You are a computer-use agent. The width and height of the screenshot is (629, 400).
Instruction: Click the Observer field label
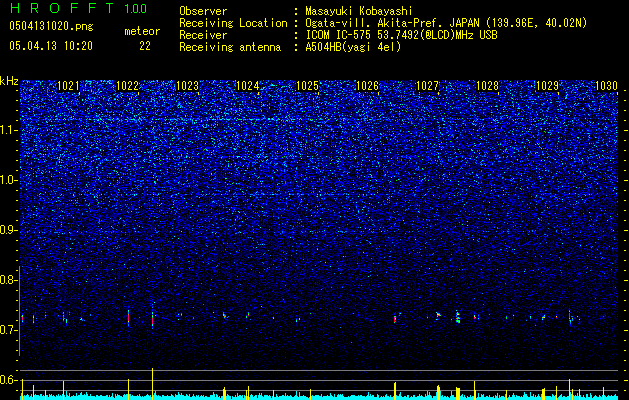(203, 11)
